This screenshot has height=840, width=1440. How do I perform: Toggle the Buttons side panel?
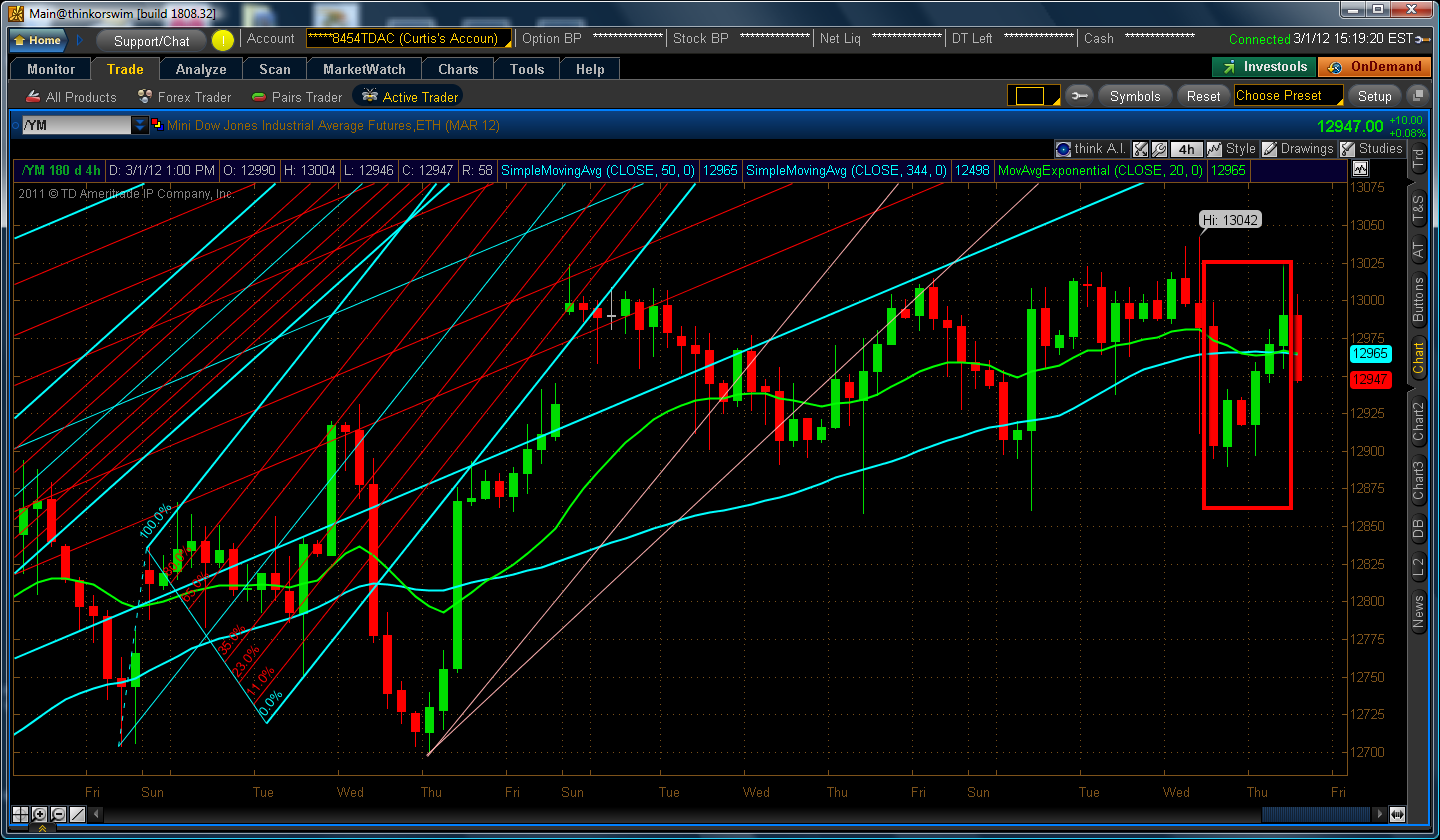click(1418, 299)
